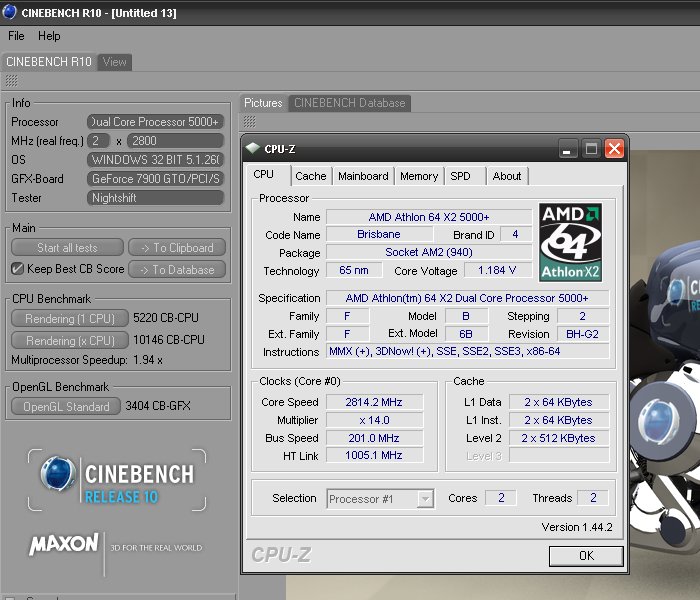Click the CPU count field showing 2
Screen dimensions: 700x600
(98, 141)
